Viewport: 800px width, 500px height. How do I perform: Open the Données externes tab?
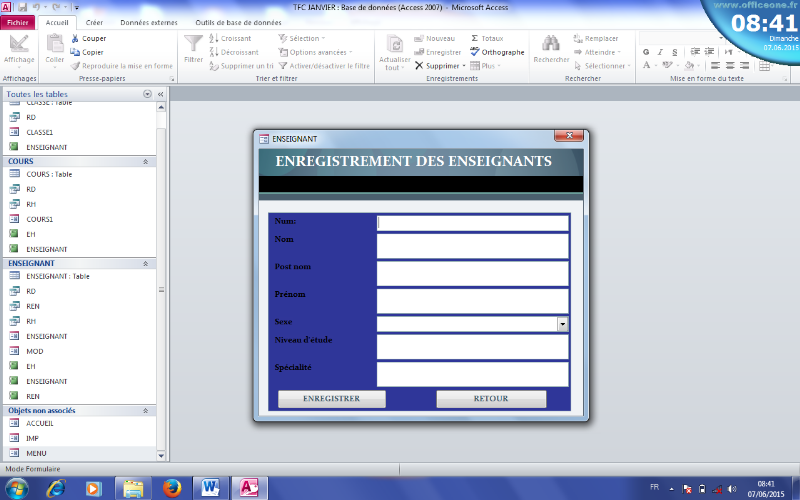coord(150,21)
